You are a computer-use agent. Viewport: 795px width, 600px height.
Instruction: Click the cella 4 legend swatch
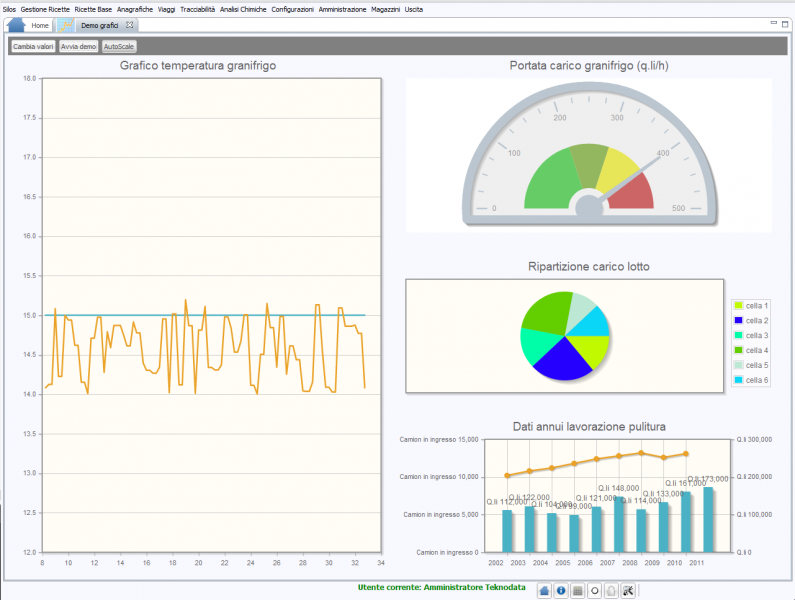(738, 350)
